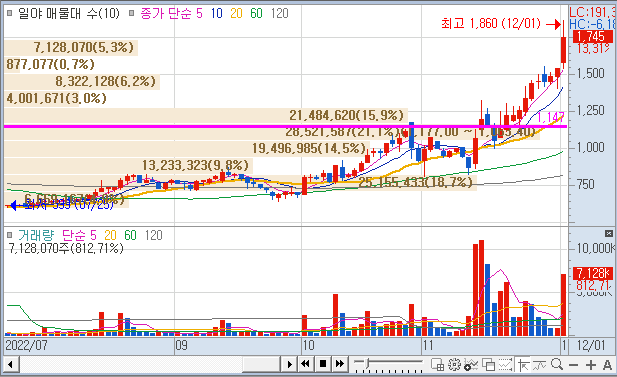Click the scroll-right arrow on the chart scrollbar
This screenshot has width=617, height=377.
pos(289,364)
